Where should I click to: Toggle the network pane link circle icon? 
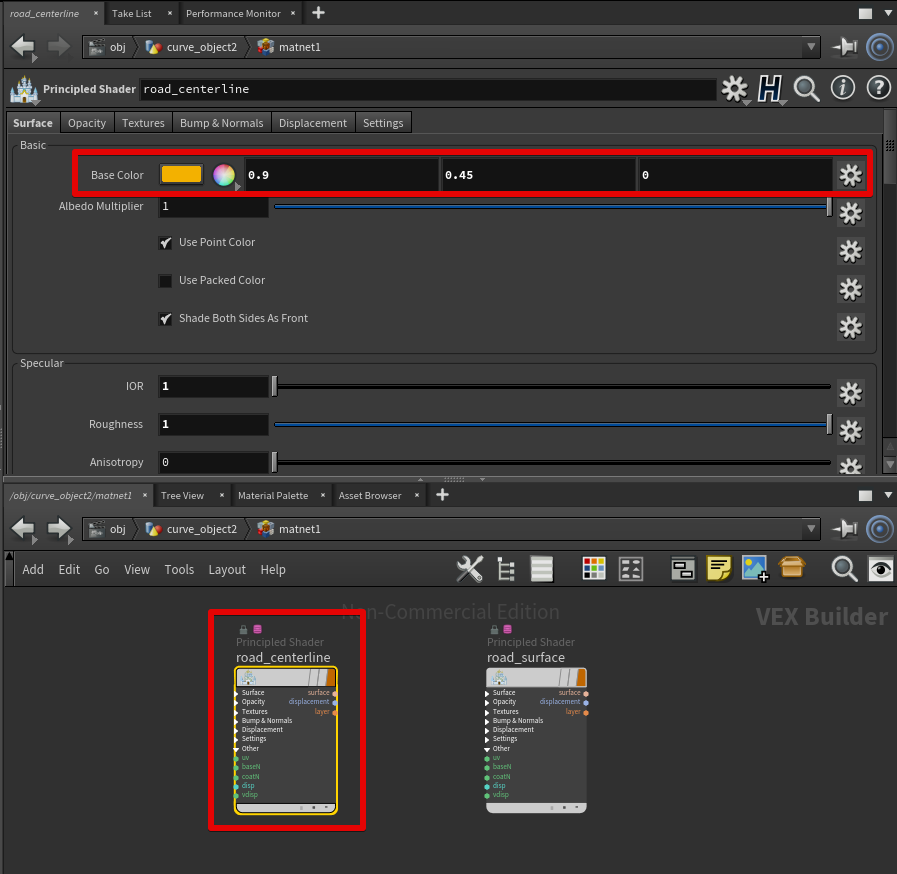[880, 529]
